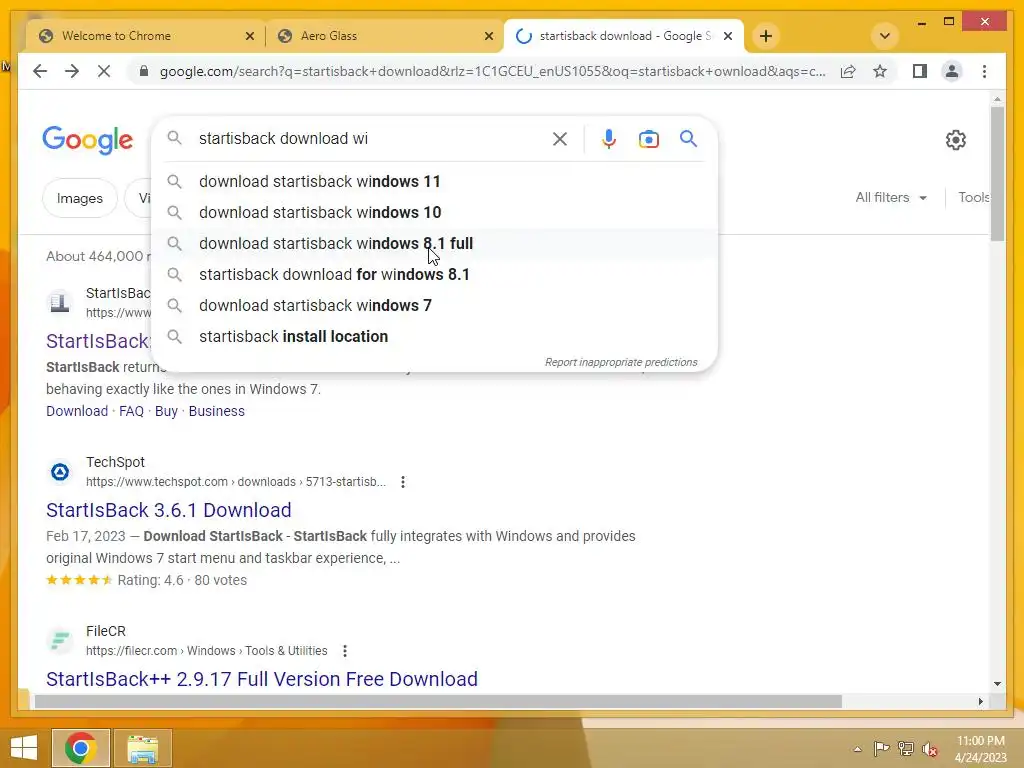
Task: Click Report inappropriate predictions
Action: point(621,362)
